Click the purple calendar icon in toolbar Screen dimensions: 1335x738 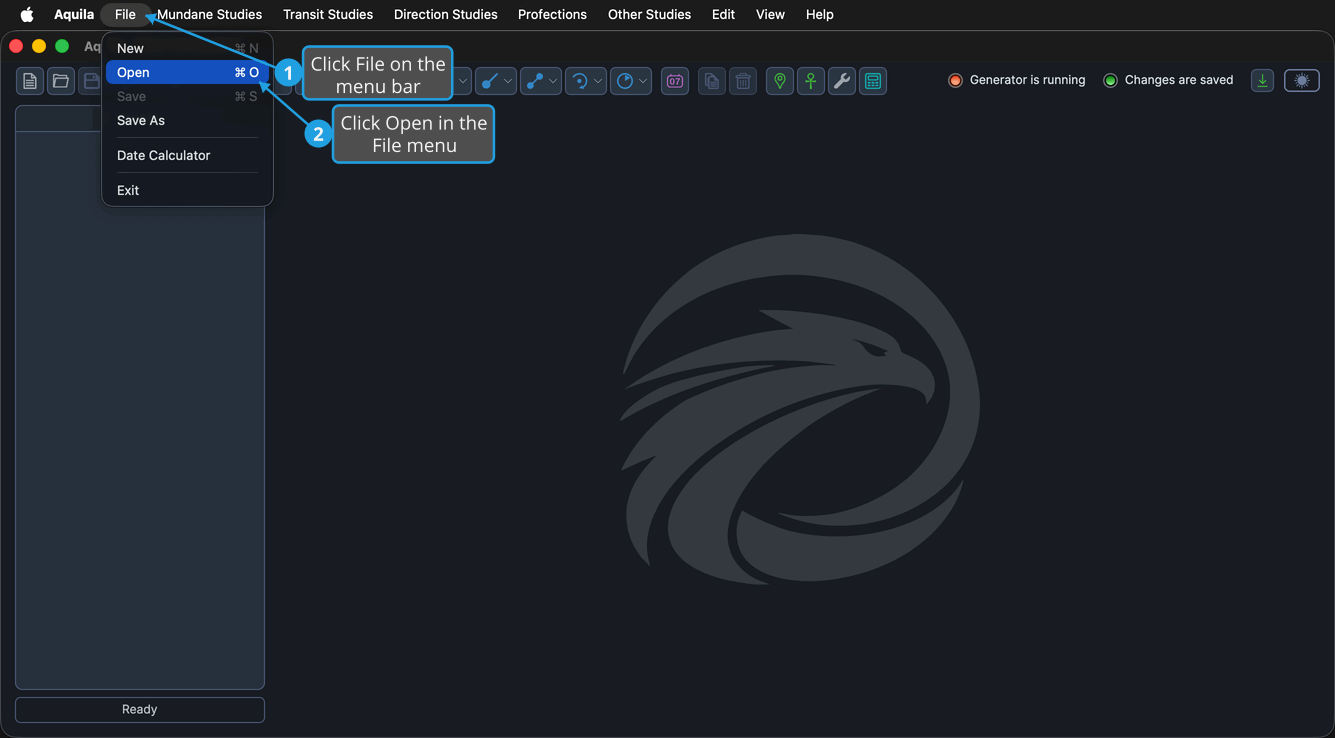[x=675, y=82]
